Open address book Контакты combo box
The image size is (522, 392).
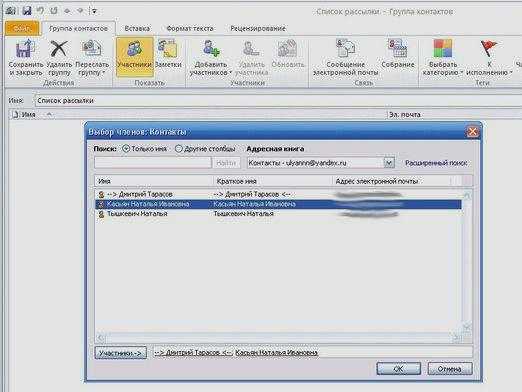[321, 163]
